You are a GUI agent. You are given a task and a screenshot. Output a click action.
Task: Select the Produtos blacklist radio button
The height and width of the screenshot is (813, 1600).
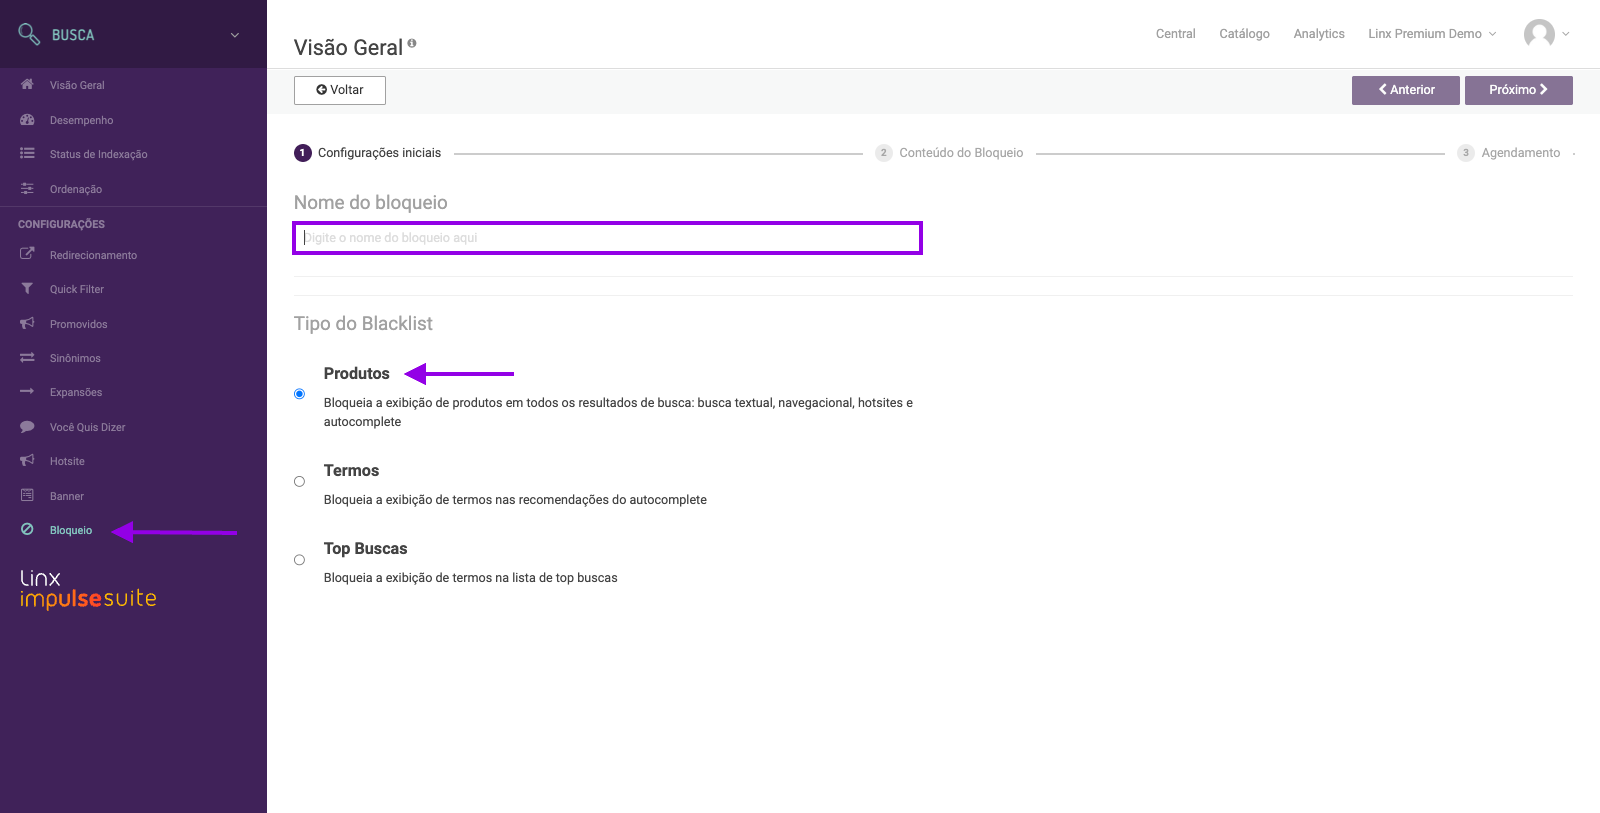[x=299, y=394]
